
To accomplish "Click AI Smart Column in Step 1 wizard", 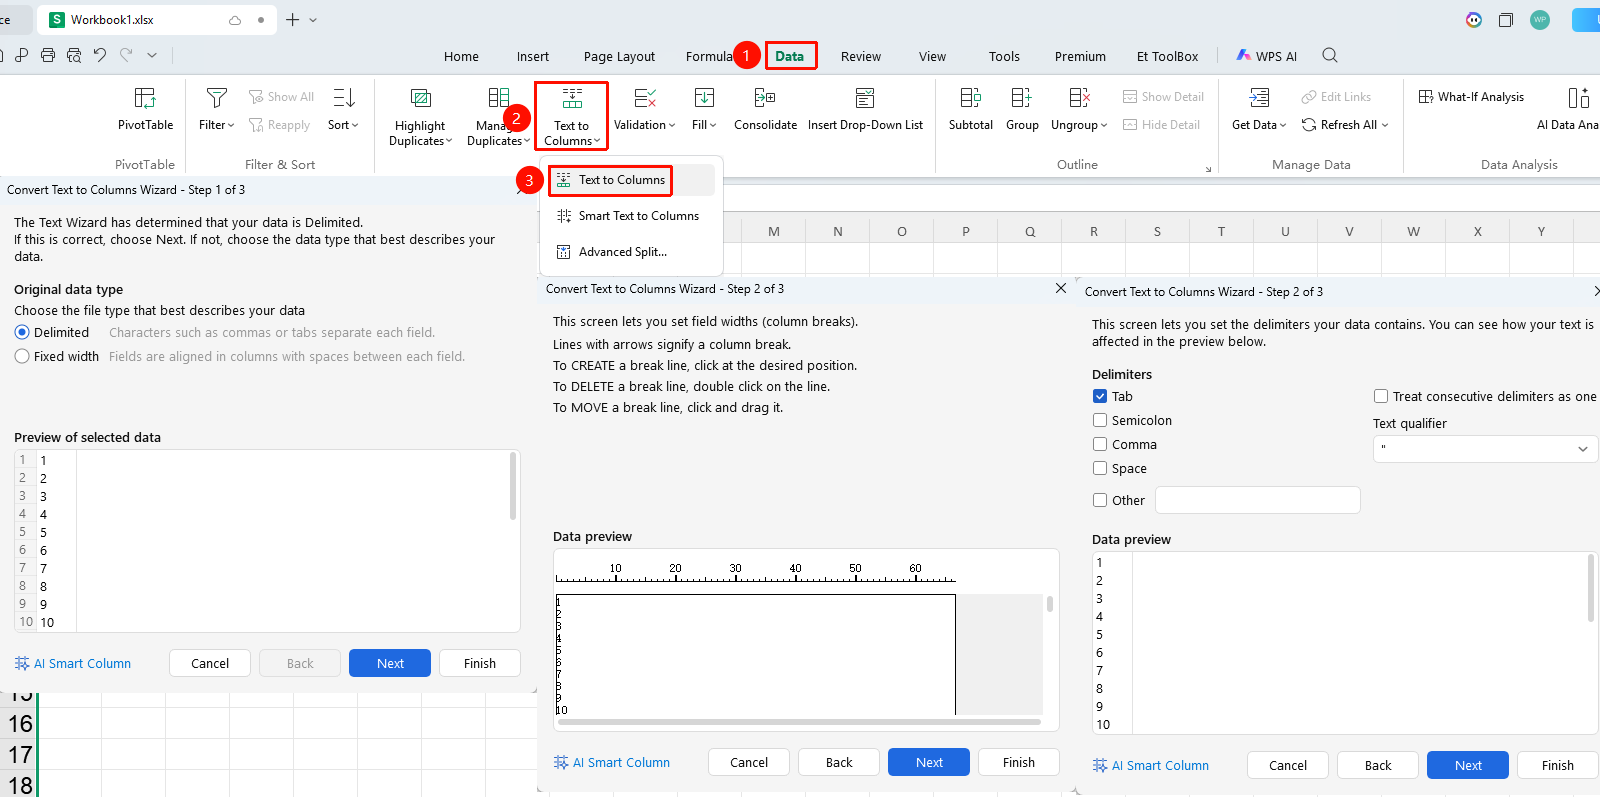I will point(73,663).
